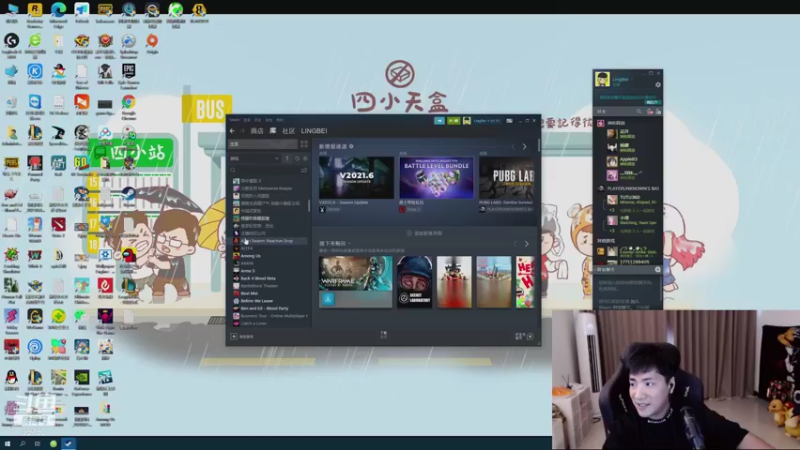Advance the play-next shelf with the right arrow
This screenshot has width=800, height=450.
tap(527, 244)
